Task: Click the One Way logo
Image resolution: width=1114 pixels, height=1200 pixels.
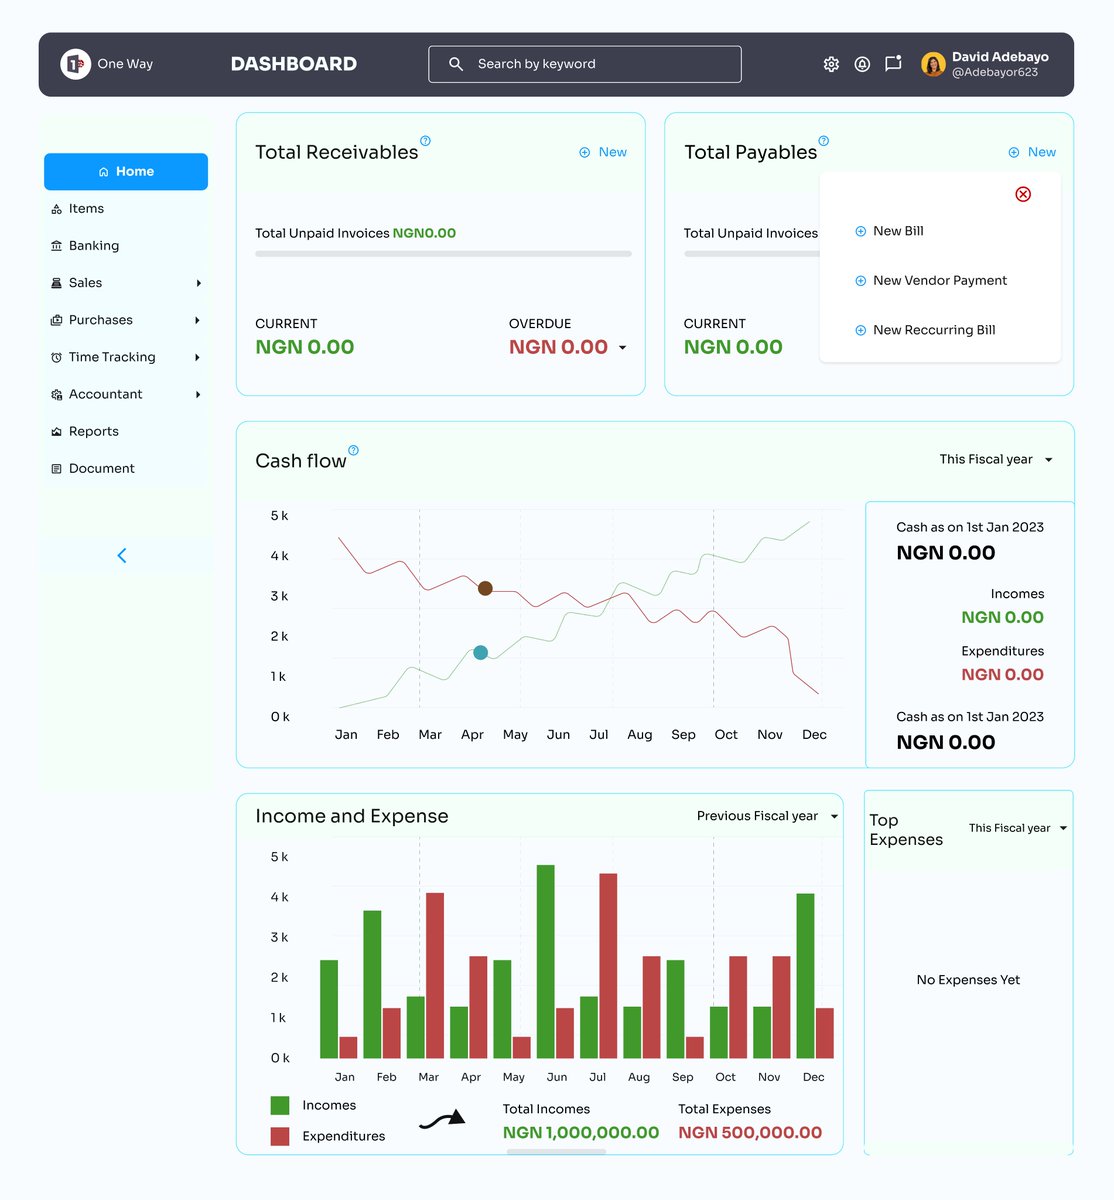Action: [76, 64]
